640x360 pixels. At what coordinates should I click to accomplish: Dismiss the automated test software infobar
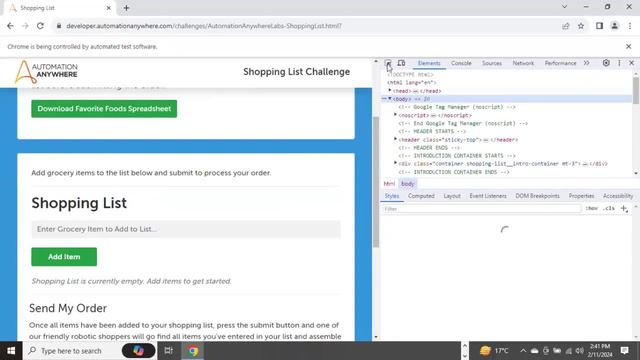[629, 47]
